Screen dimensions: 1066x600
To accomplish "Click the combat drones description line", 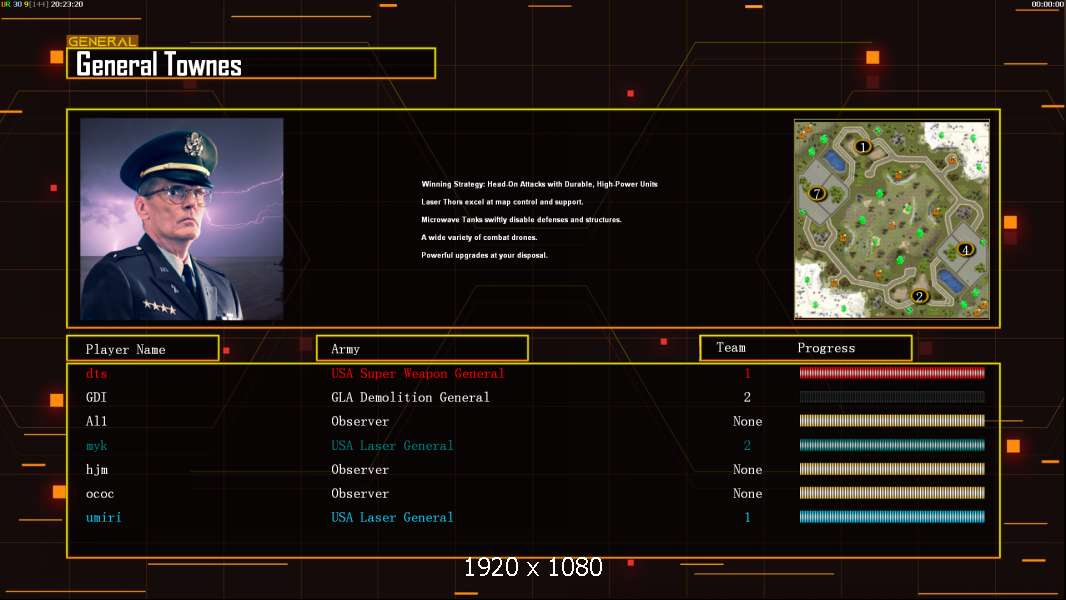I will click(479, 237).
